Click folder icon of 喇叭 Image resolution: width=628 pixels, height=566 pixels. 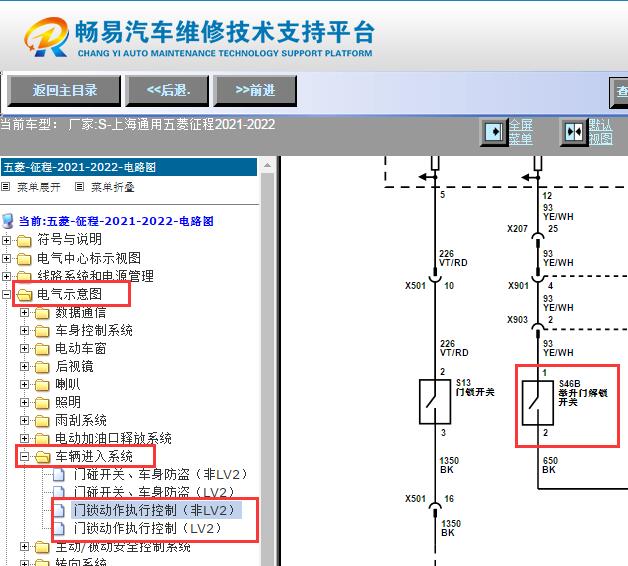click(42, 385)
